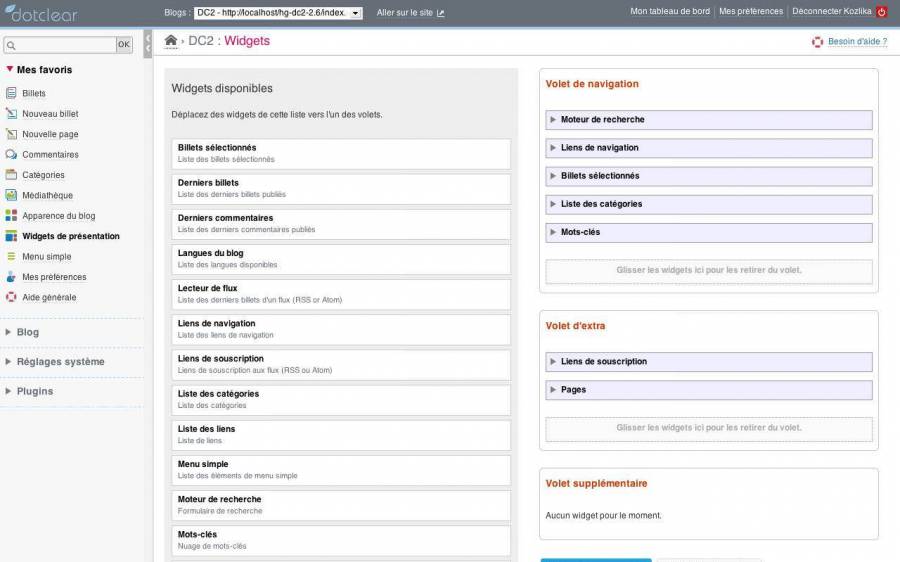Click the home icon in breadcrumb

[x=171, y=41]
